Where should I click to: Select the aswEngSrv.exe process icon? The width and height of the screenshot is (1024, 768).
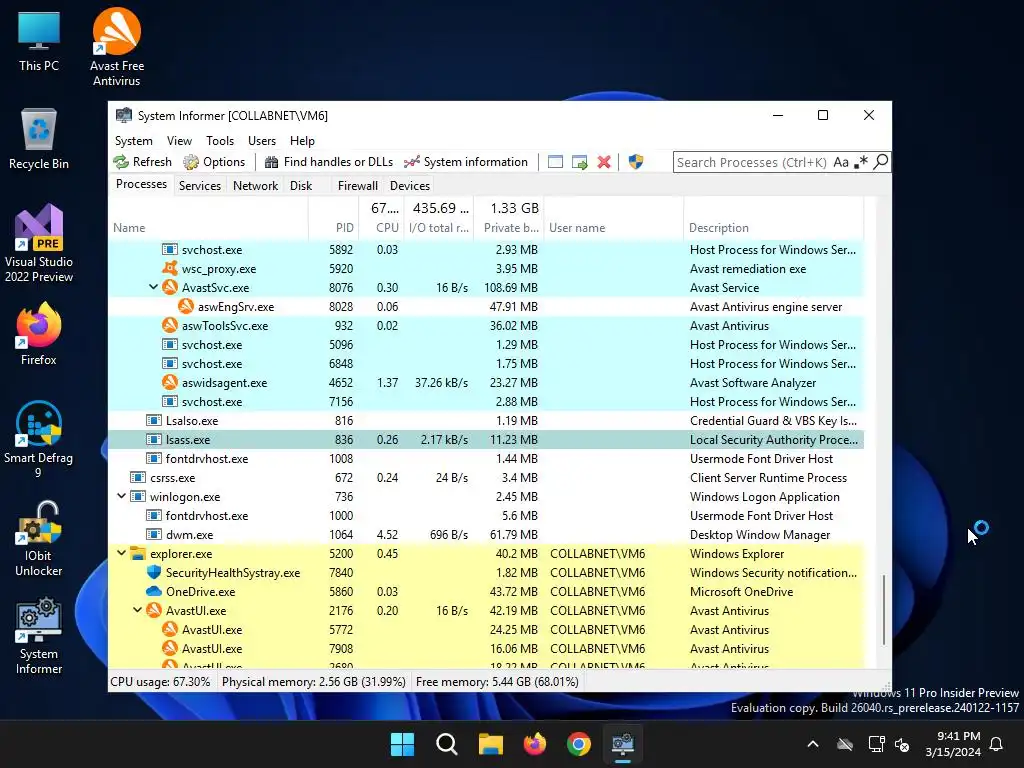click(x=185, y=306)
